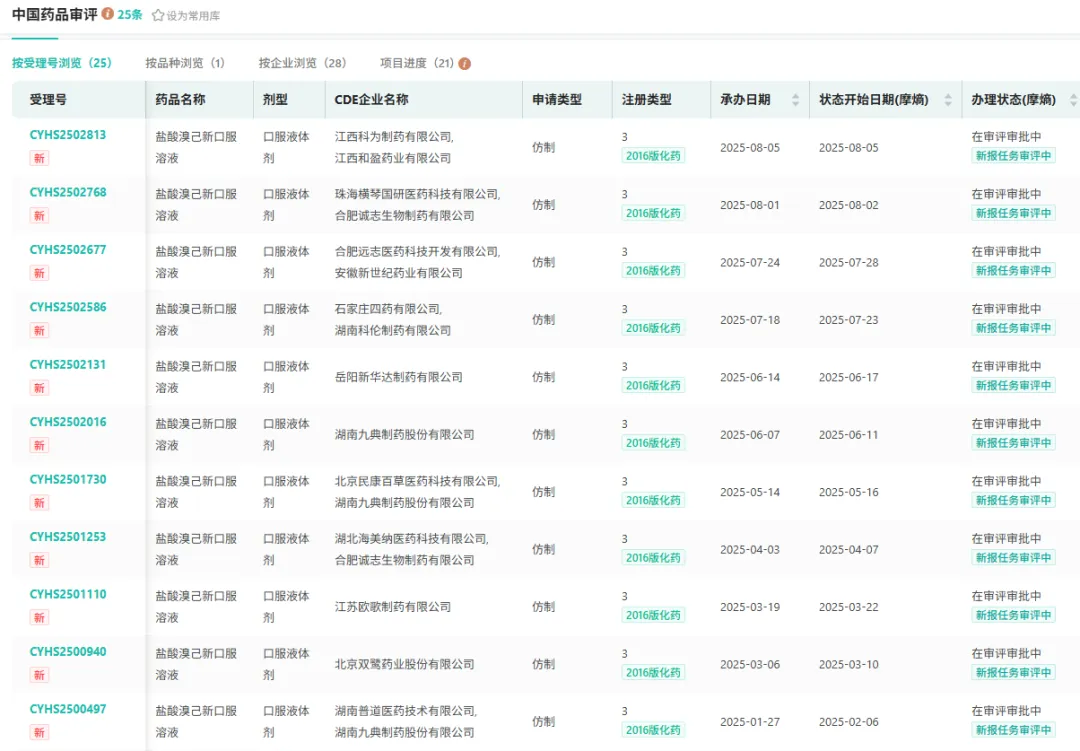Click the info icon beside 中国药品审评 title

(x=108, y=14)
